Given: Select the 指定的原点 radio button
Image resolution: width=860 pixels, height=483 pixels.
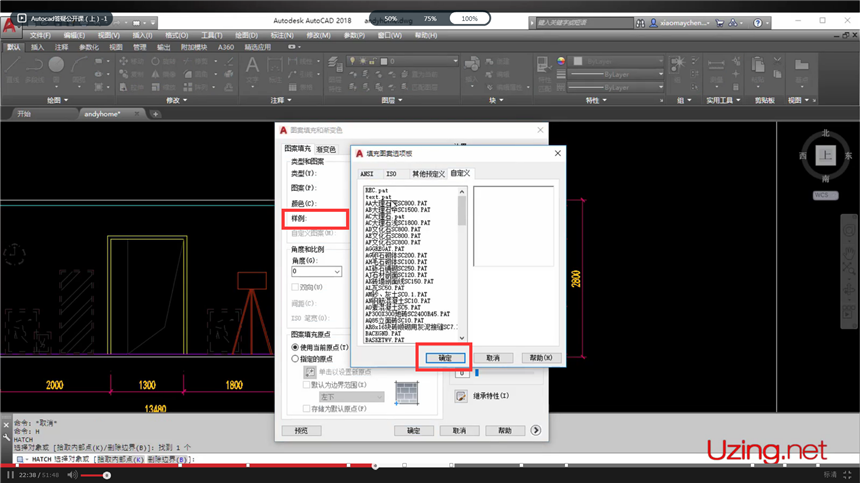Looking at the screenshot, I should [295, 359].
